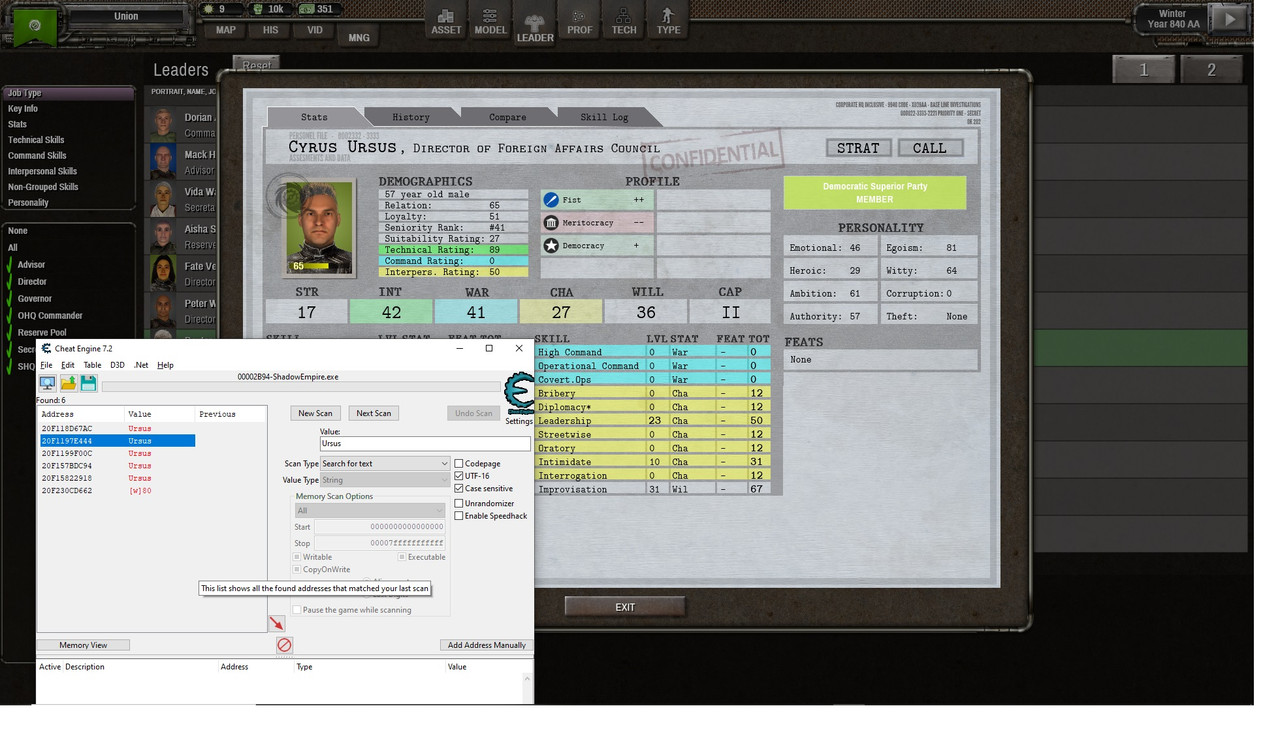
Task: Click the 351 credits indicator
Action: click(318, 9)
